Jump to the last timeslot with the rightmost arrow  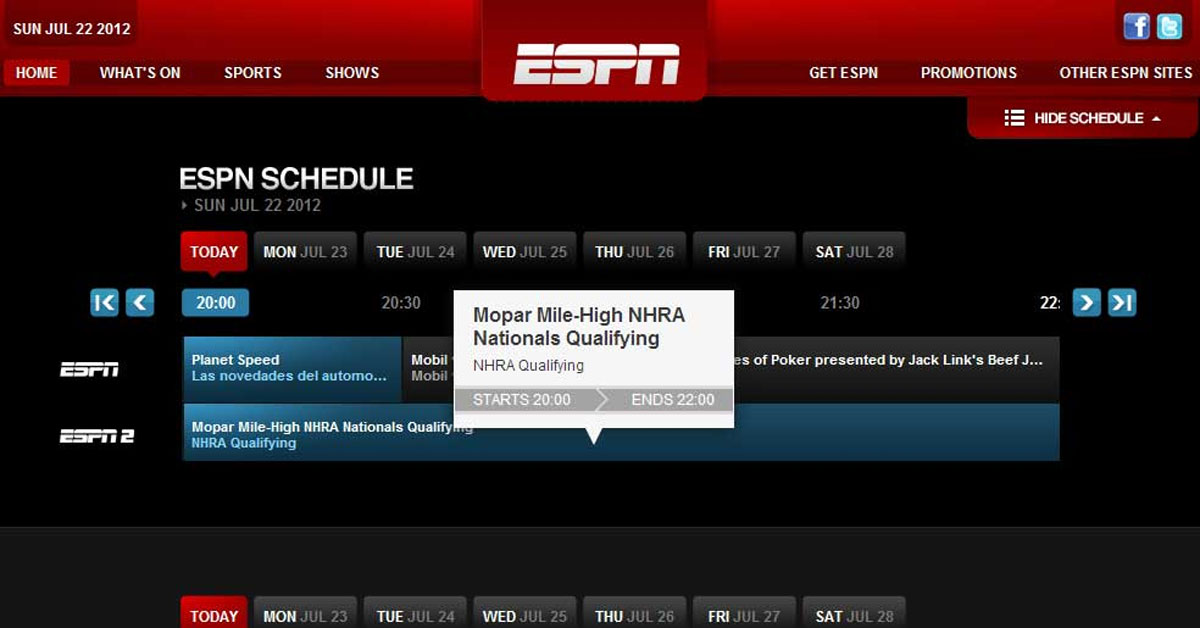coord(1122,302)
